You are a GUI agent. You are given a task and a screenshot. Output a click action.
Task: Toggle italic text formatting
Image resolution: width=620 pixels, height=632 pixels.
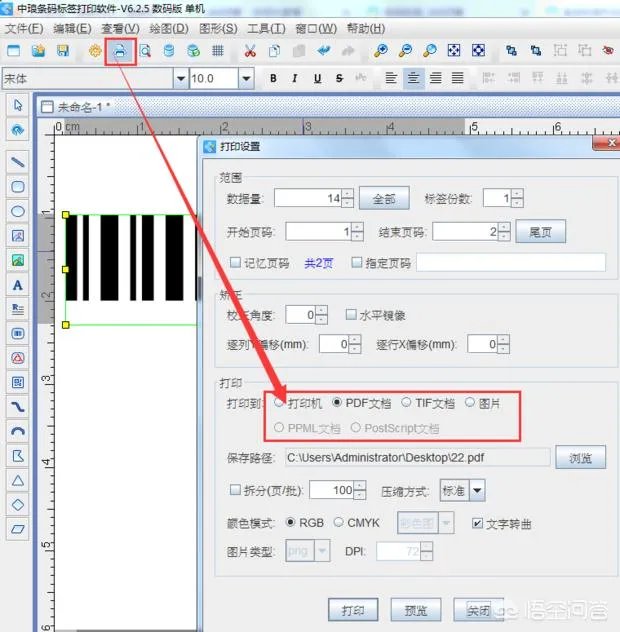coord(295,78)
